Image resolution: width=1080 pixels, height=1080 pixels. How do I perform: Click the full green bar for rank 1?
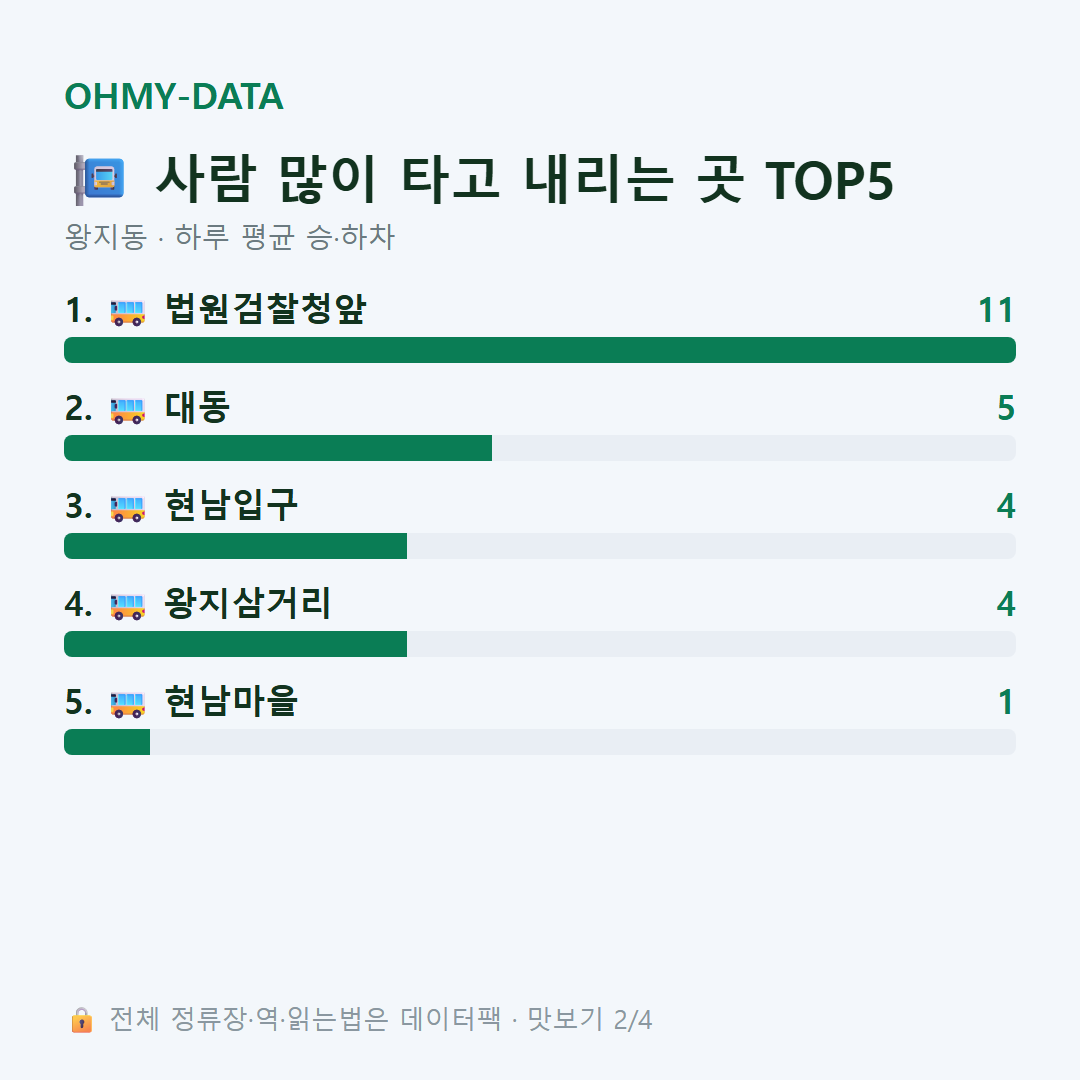(x=540, y=350)
